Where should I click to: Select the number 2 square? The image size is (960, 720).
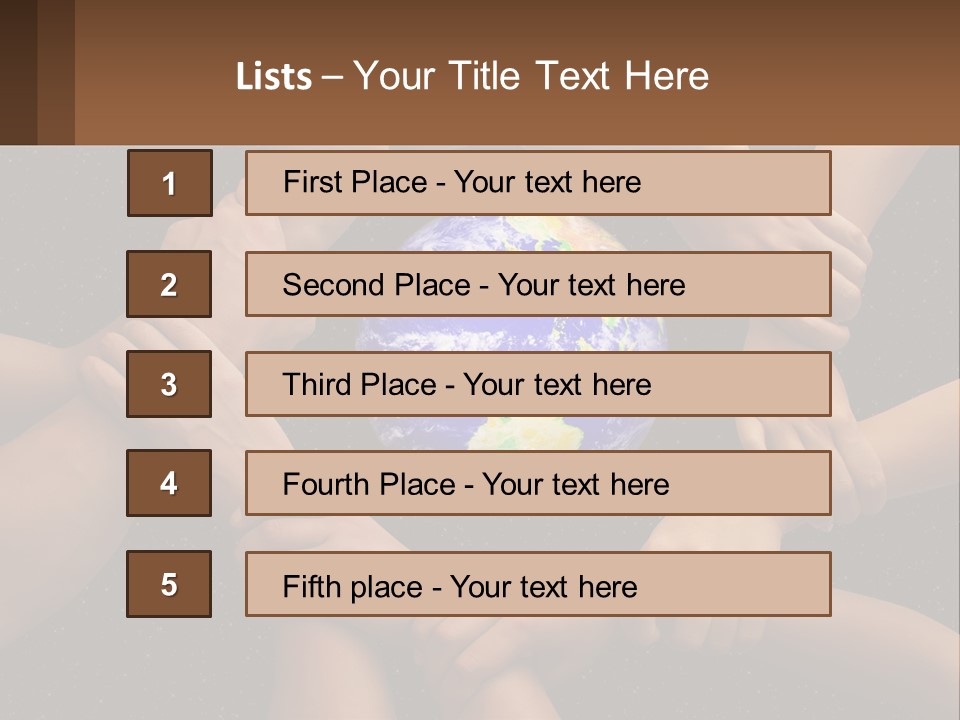click(169, 284)
